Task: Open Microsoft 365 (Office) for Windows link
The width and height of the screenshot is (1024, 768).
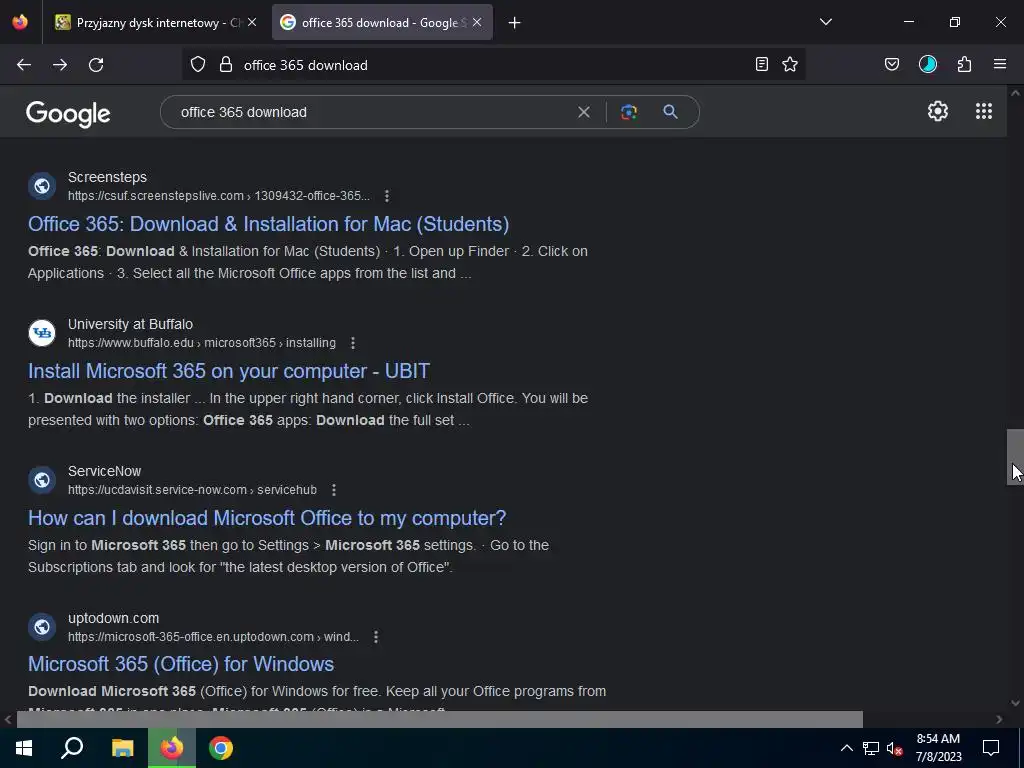Action: (181, 664)
